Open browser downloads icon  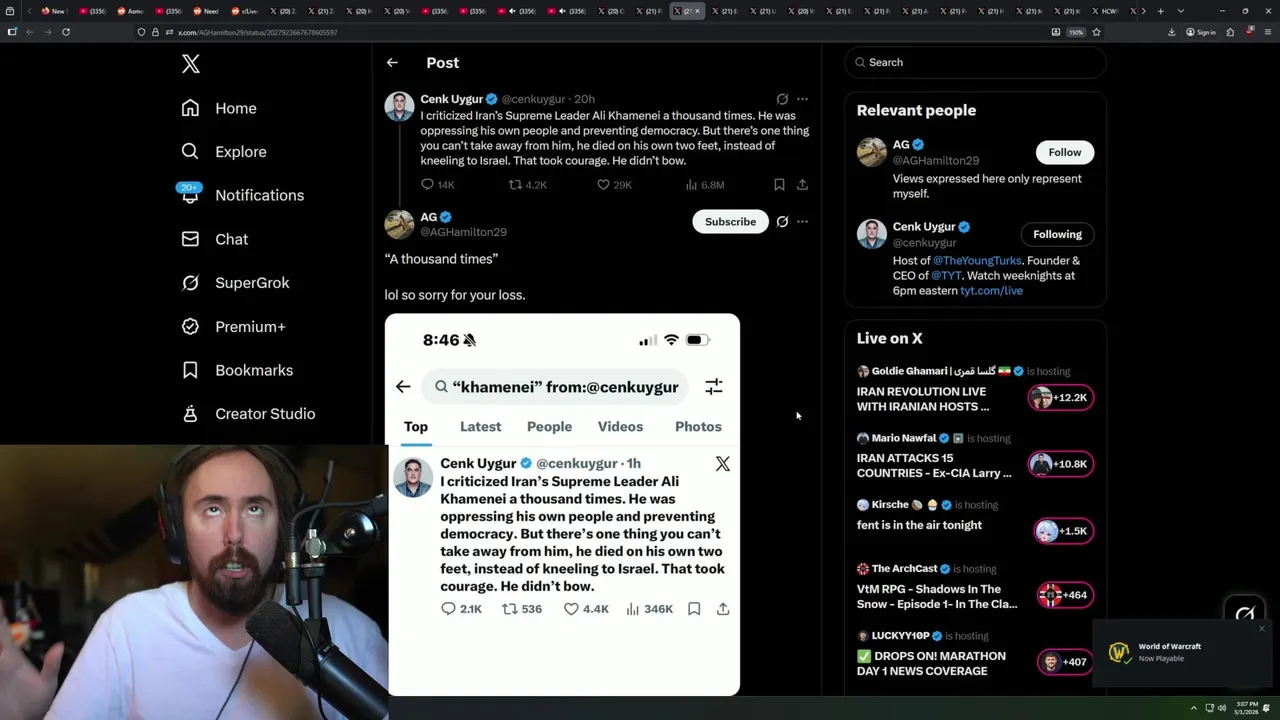[1172, 32]
